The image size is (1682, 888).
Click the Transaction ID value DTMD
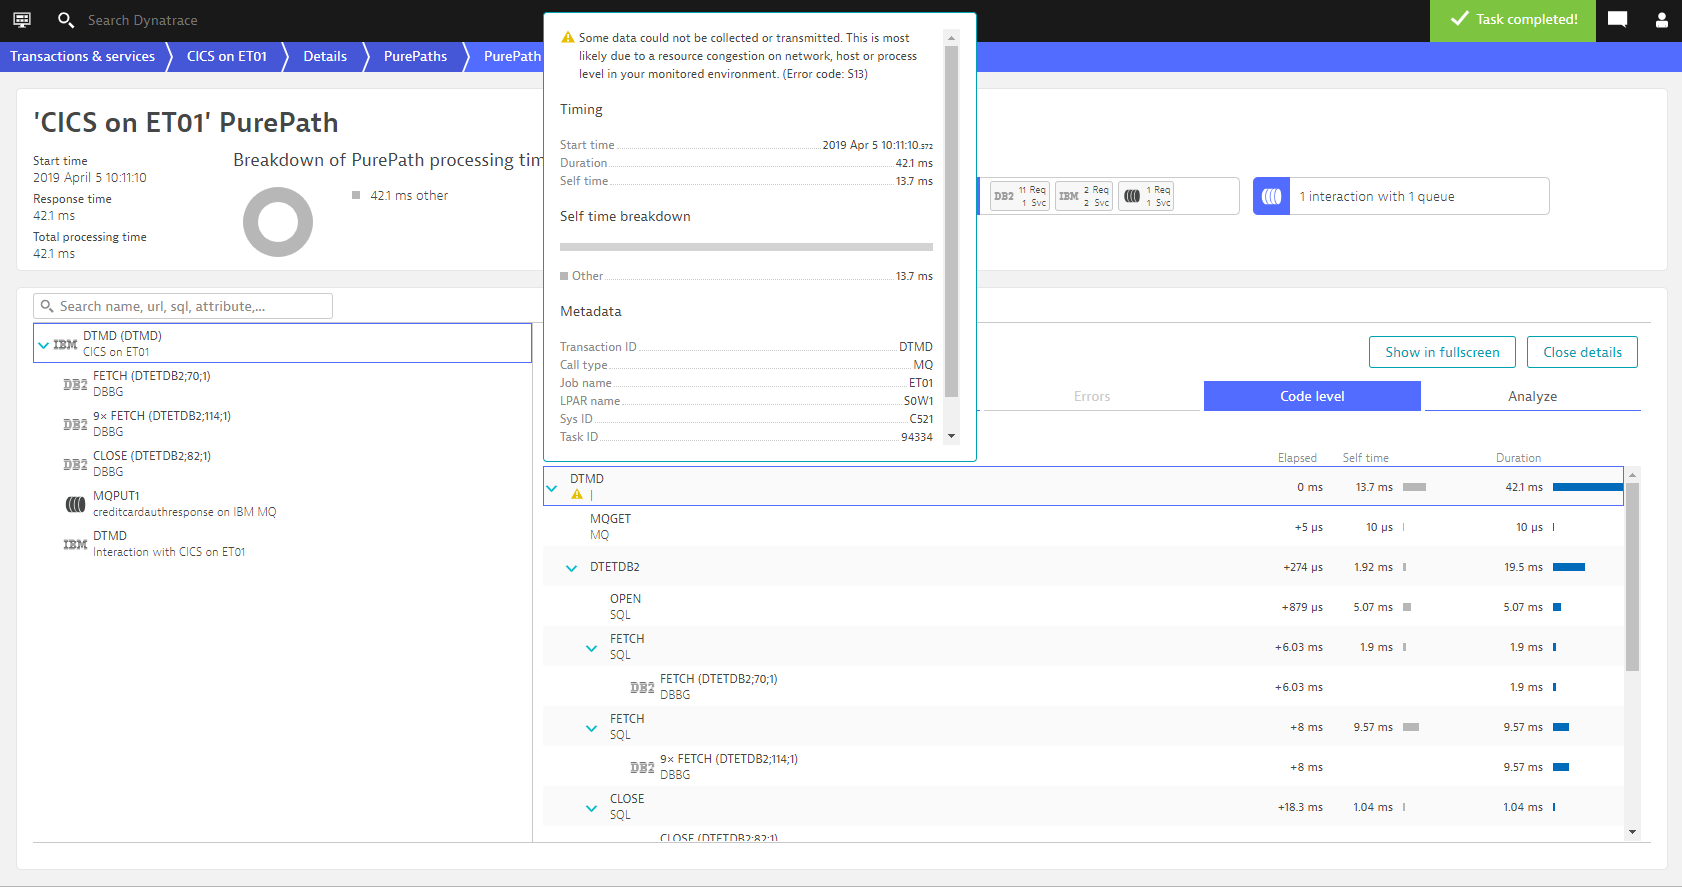(x=915, y=347)
